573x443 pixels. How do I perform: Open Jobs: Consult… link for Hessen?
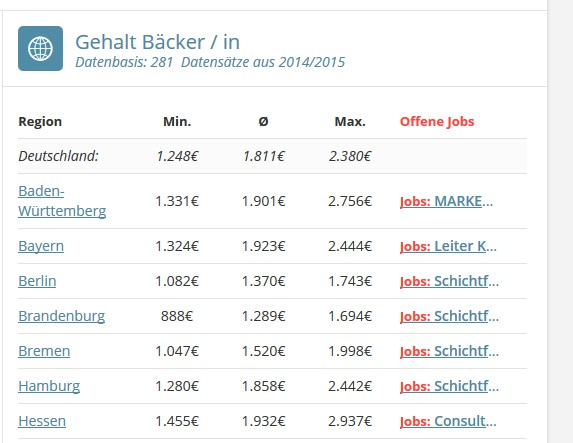(448, 421)
